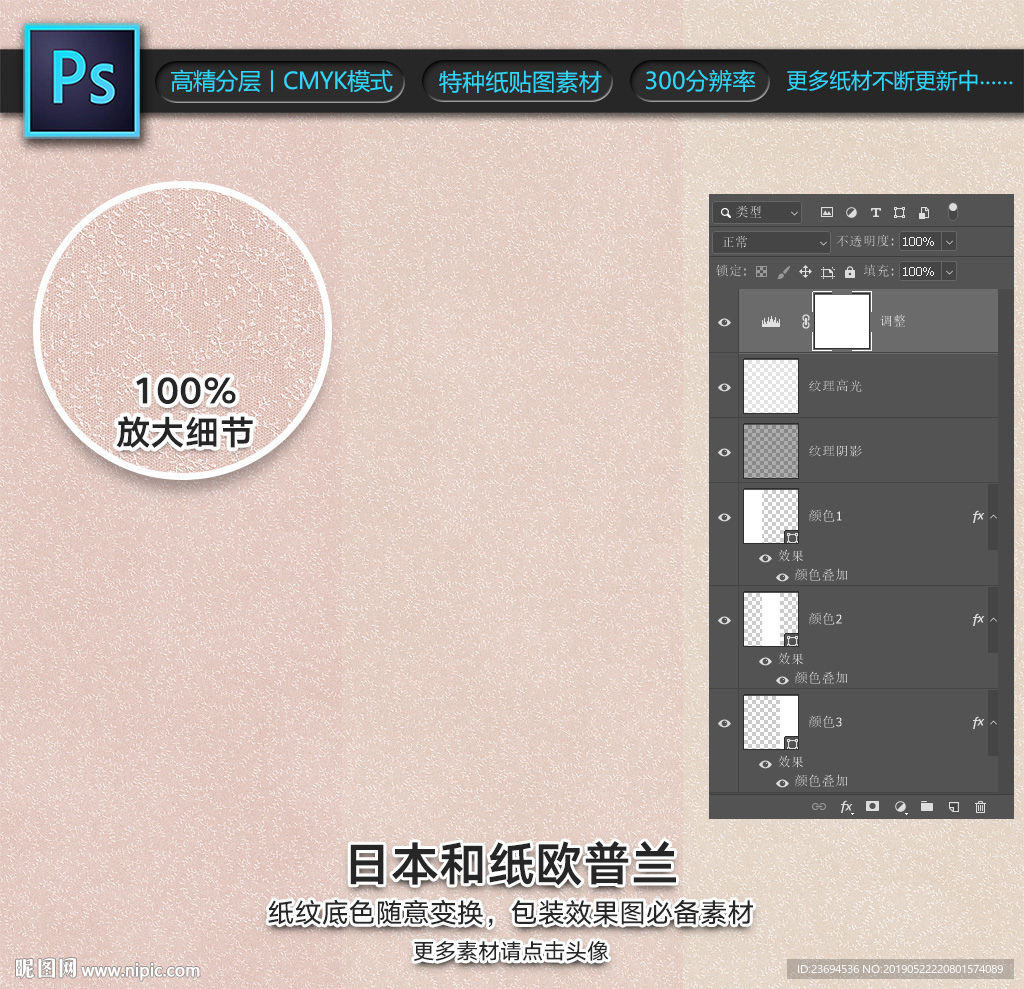The image size is (1024, 989).
Task: Toggle 效果 visibility under 颜色3
Action: coord(765,764)
